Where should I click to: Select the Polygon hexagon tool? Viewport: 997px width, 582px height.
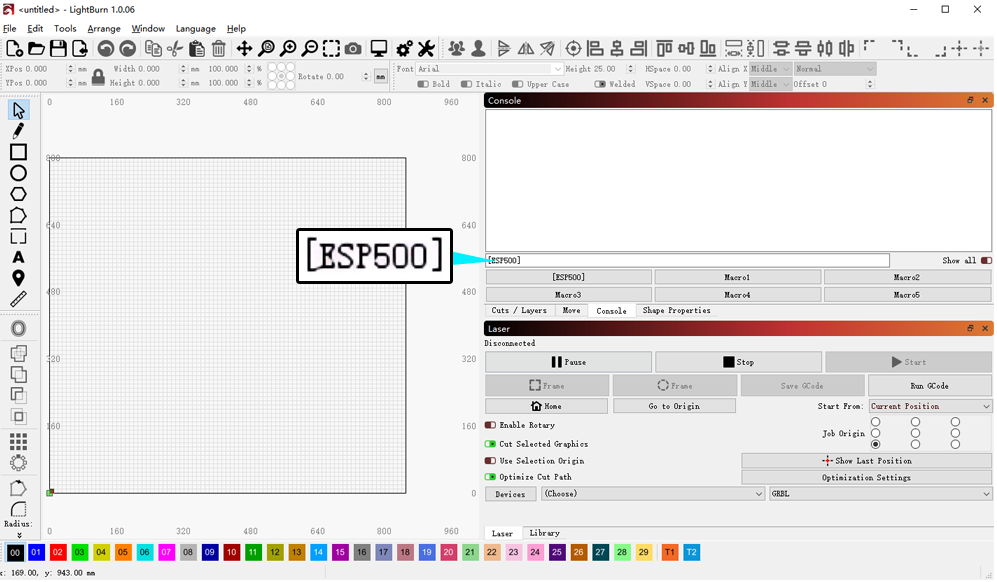(18, 194)
